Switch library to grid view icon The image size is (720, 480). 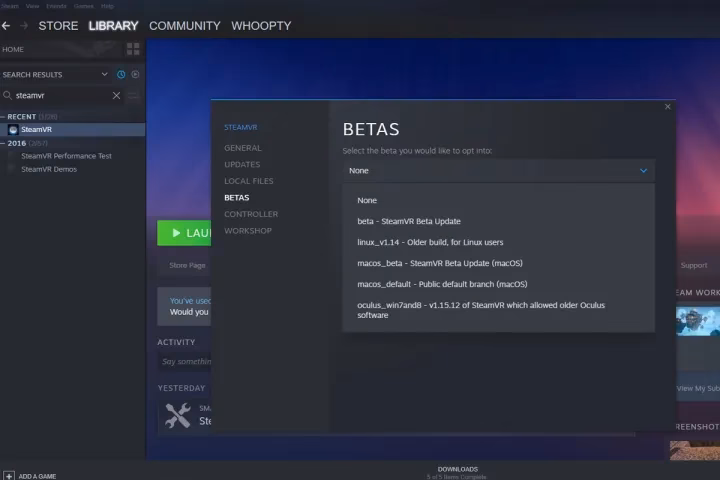(x=133, y=49)
